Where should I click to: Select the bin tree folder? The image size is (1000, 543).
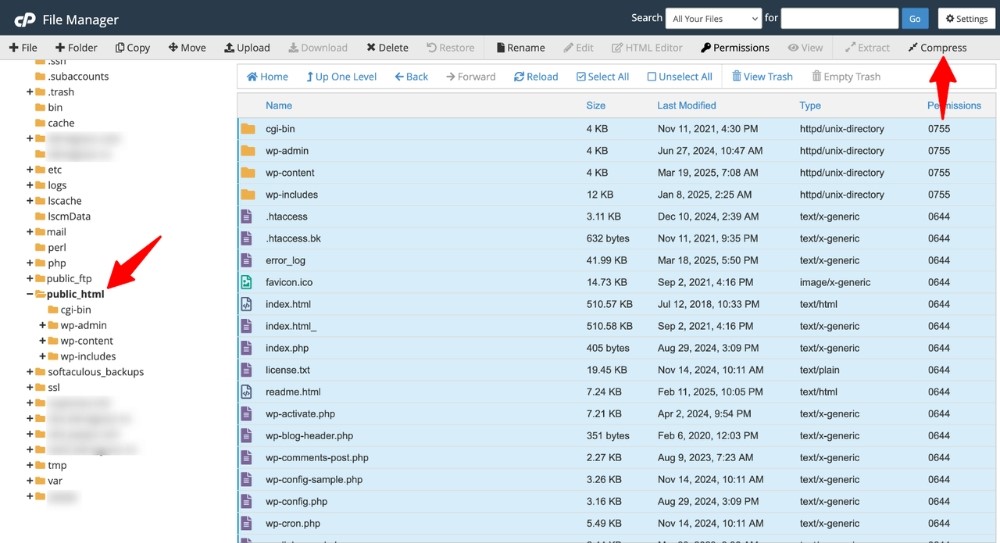pos(55,107)
